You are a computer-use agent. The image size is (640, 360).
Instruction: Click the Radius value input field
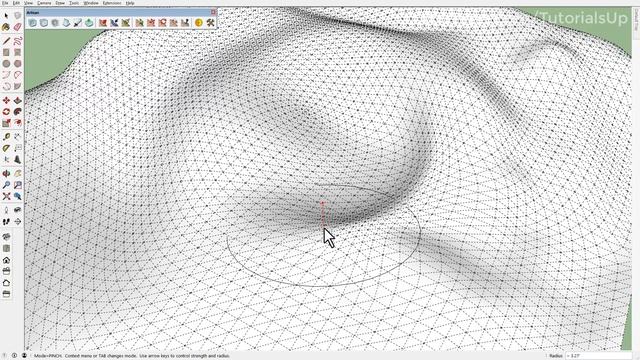tap(598, 356)
